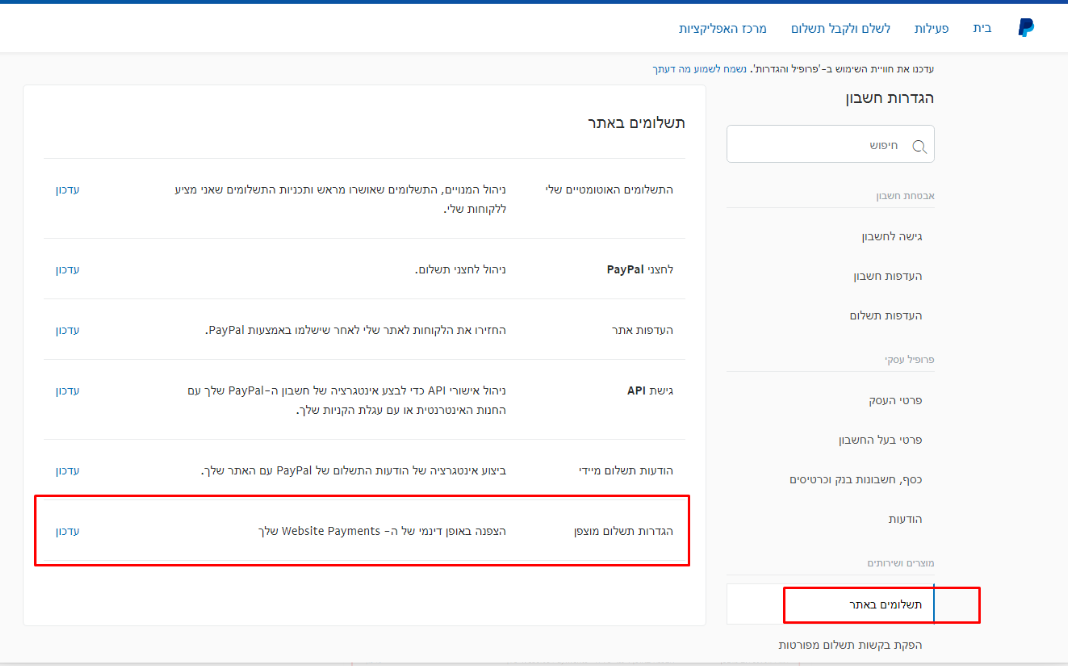Select פרטי העסק in sidebar
Viewport: 1068px width, 666px height.
point(895,400)
